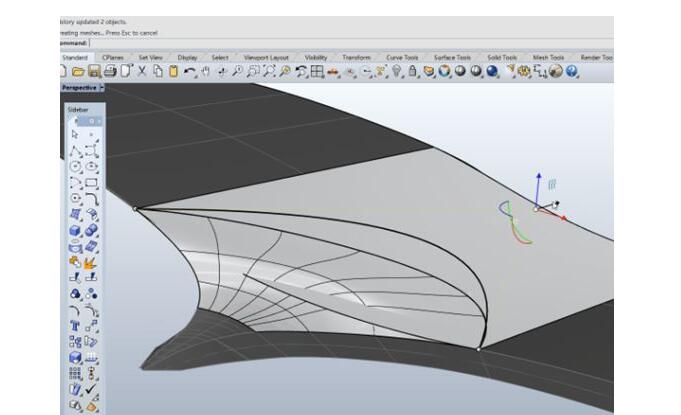The image size is (681, 415).
Task: Pick the selection arrow tool in the sidebar
Action: [x=75, y=134]
